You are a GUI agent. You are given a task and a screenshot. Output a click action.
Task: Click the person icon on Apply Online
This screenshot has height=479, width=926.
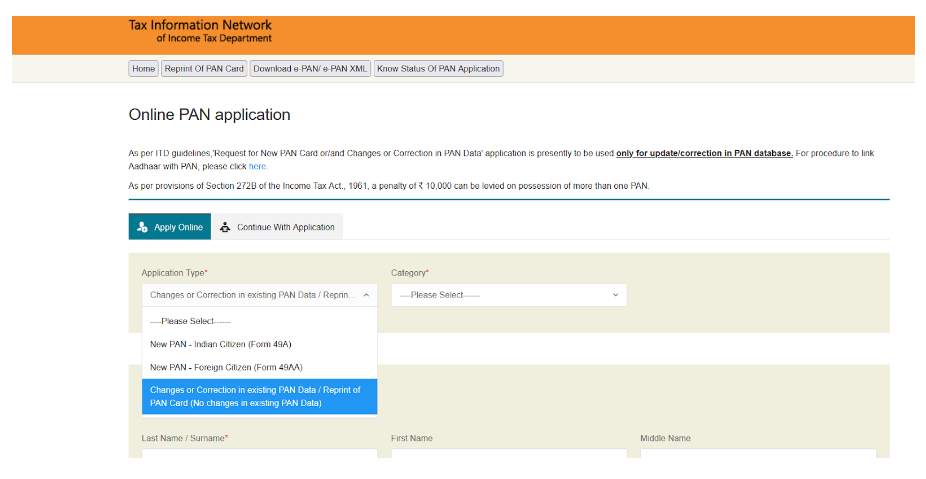pyautogui.click(x=143, y=227)
